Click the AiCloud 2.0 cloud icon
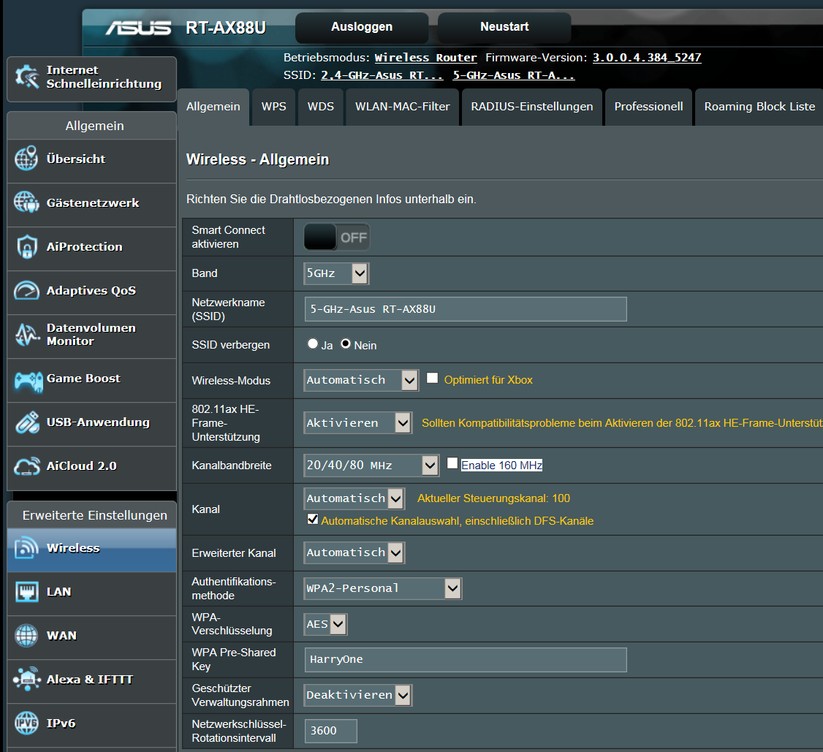This screenshot has height=752, width=823. (27, 467)
